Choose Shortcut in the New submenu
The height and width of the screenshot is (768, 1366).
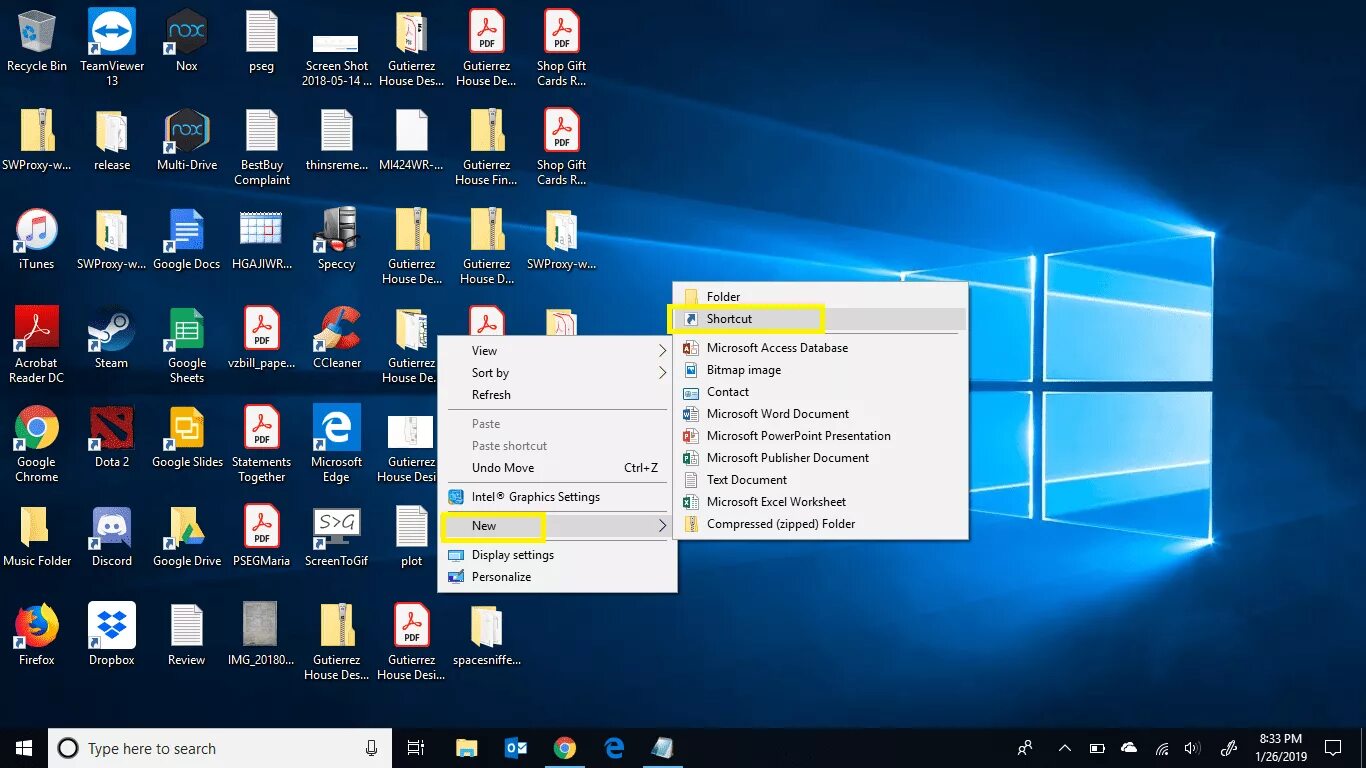tap(820, 319)
